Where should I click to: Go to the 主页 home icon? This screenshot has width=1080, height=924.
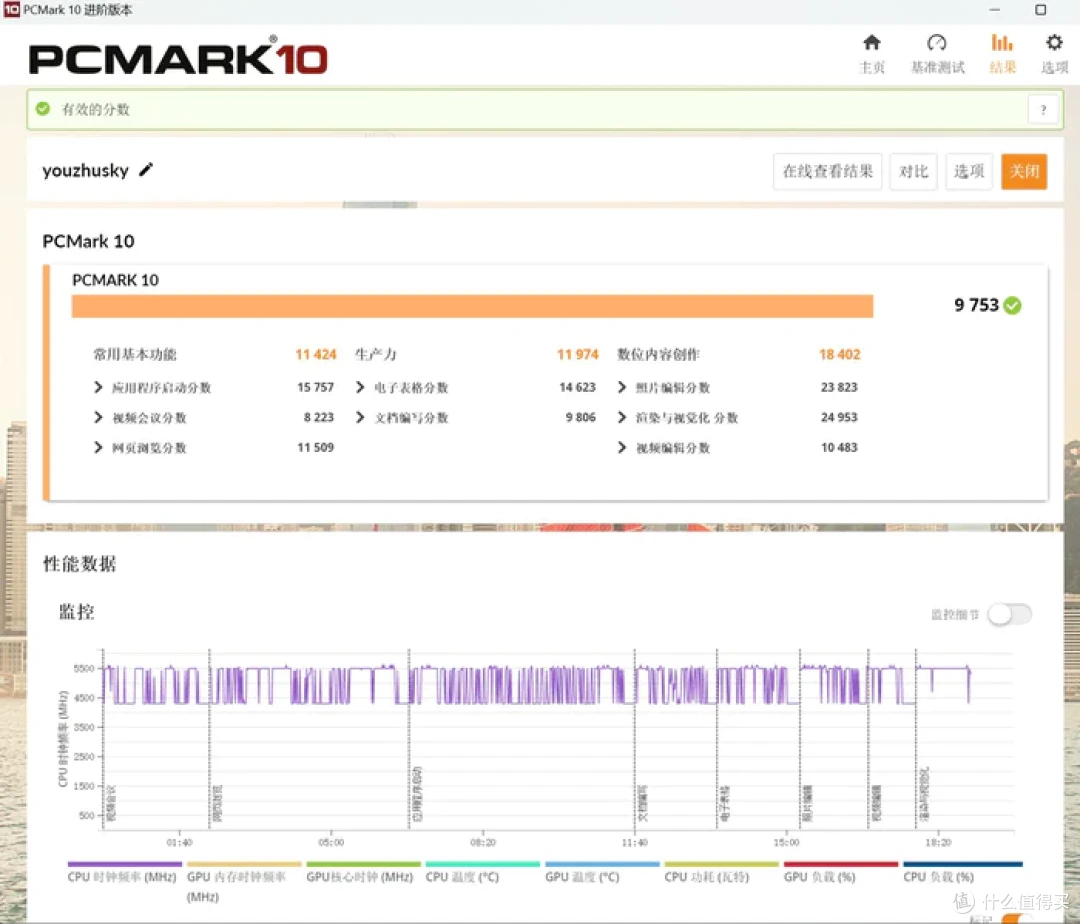[x=871, y=43]
